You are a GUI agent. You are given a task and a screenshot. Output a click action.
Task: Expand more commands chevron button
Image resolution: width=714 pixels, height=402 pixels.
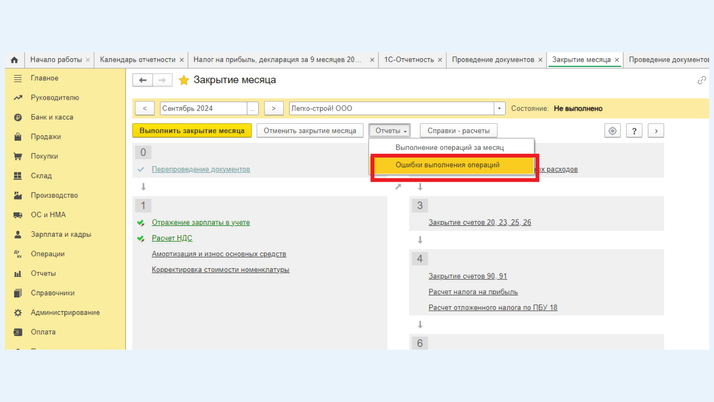656,131
